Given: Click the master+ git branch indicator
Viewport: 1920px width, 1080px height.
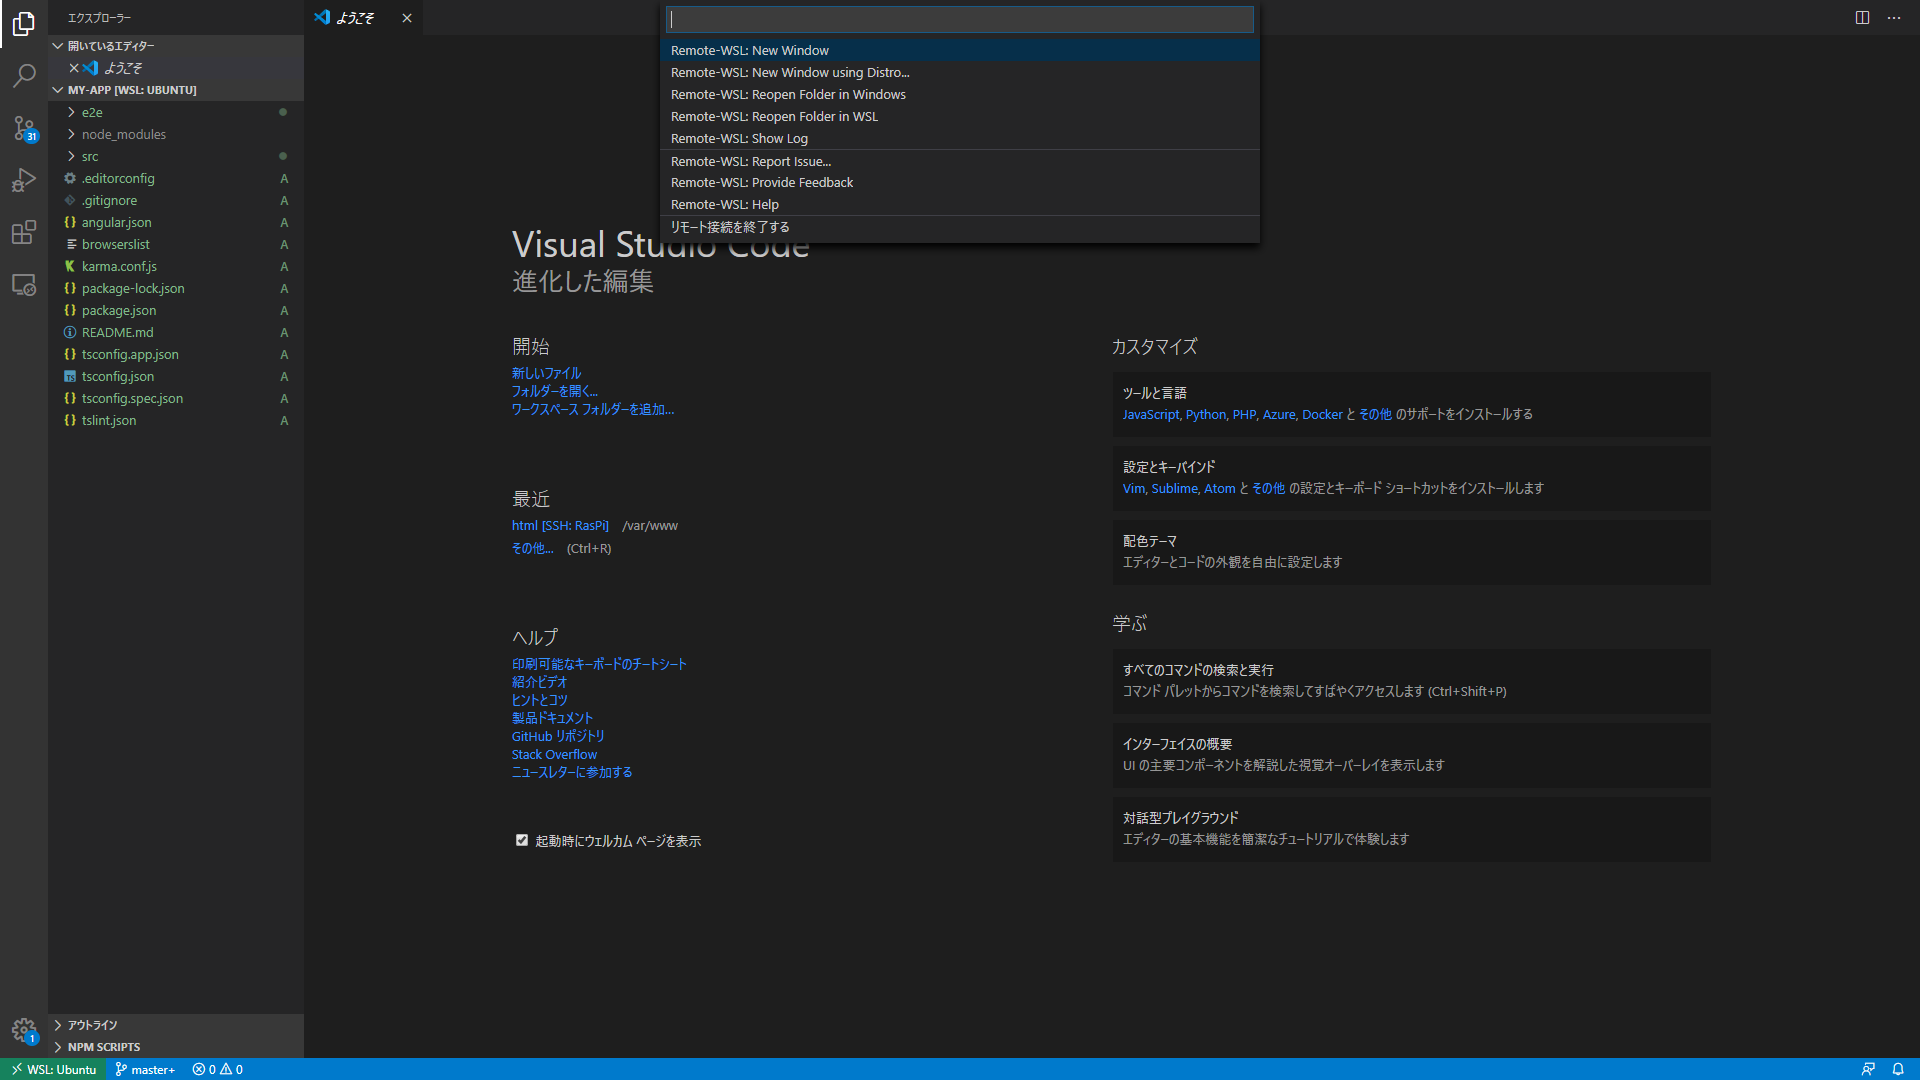Looking at the screenshot, I should click(146, 1069).
